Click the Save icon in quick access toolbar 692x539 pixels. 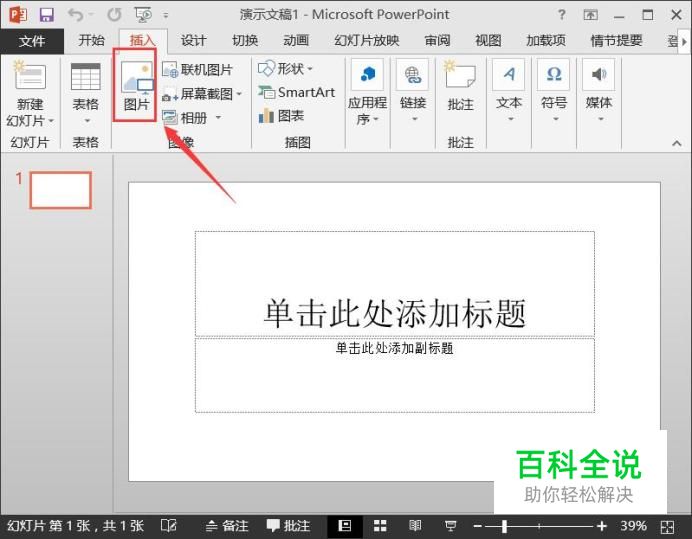coord(46,15)
